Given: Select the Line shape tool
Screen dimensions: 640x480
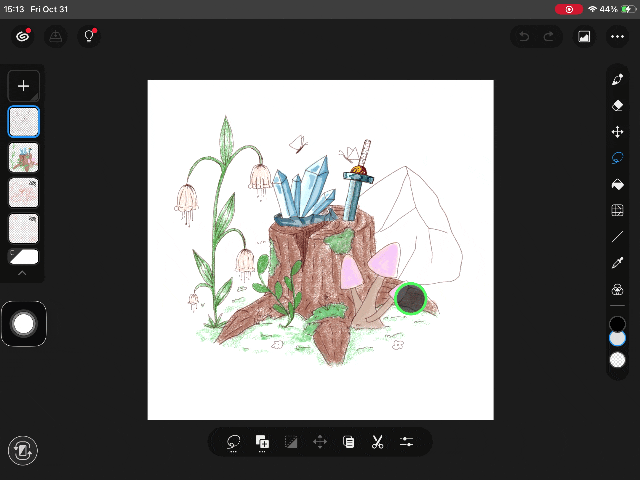Looking at the screenshot, I should point(617,237).
